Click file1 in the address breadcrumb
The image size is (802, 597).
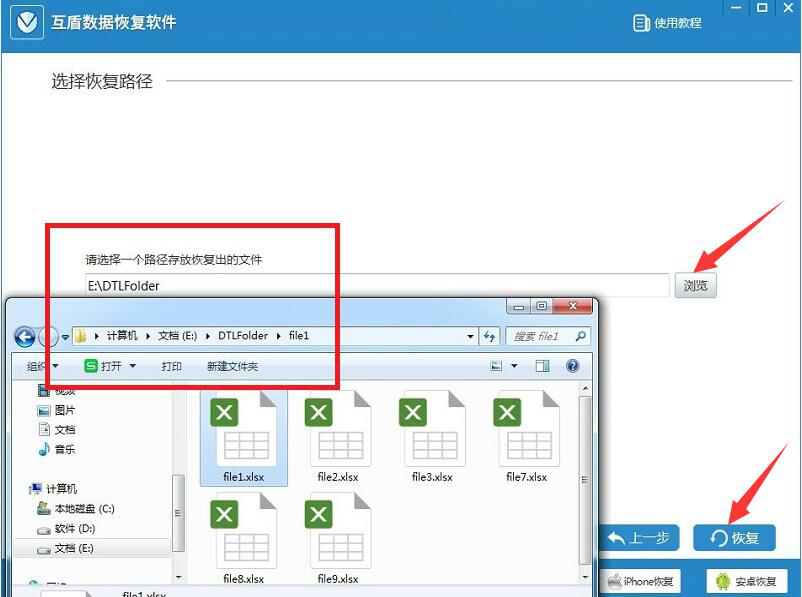pyautogui.click(x=299, y=336)
